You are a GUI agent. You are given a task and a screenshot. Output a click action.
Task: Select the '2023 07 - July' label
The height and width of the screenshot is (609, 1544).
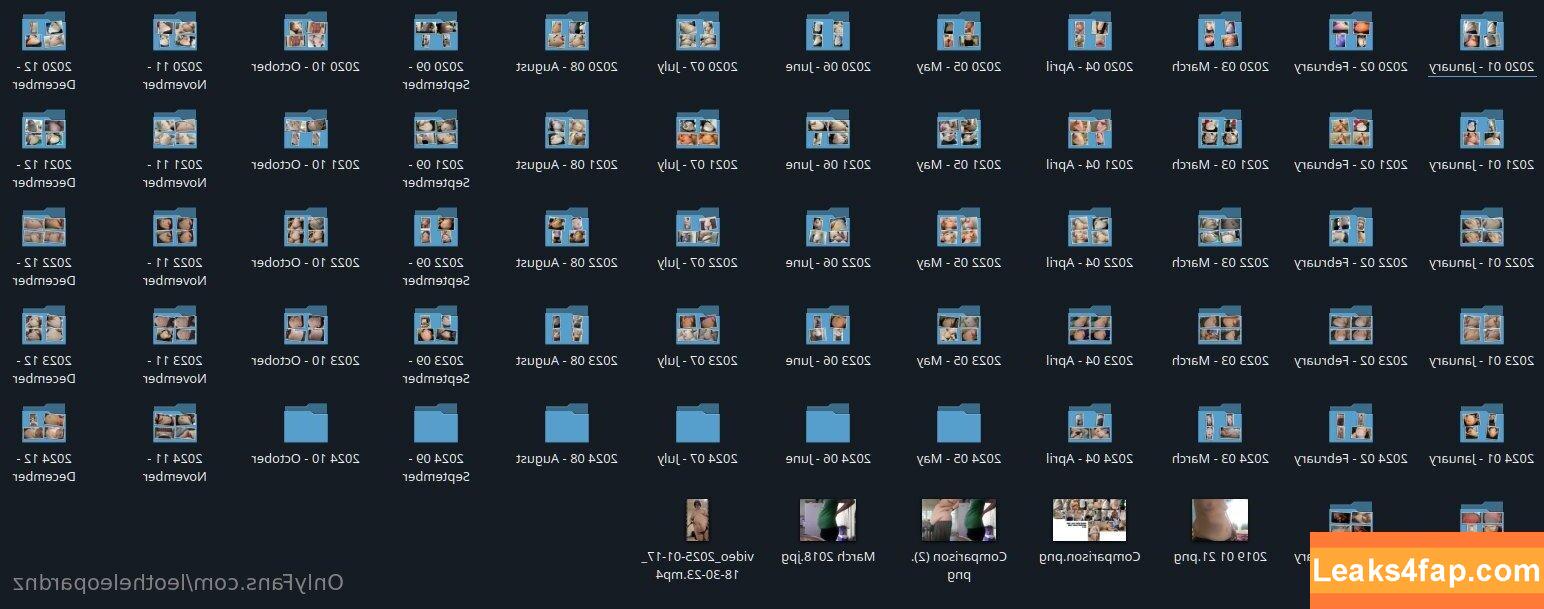click(x=698, y=360)
